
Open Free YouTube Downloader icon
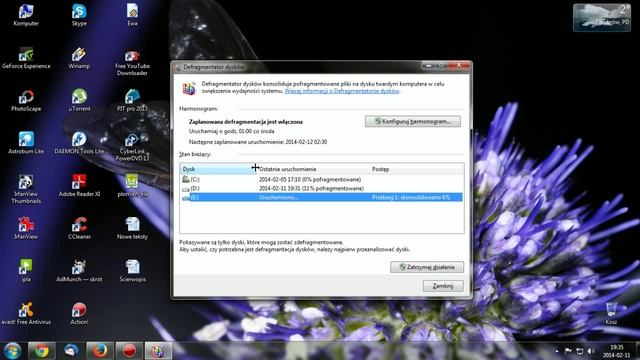pos(132,62)
